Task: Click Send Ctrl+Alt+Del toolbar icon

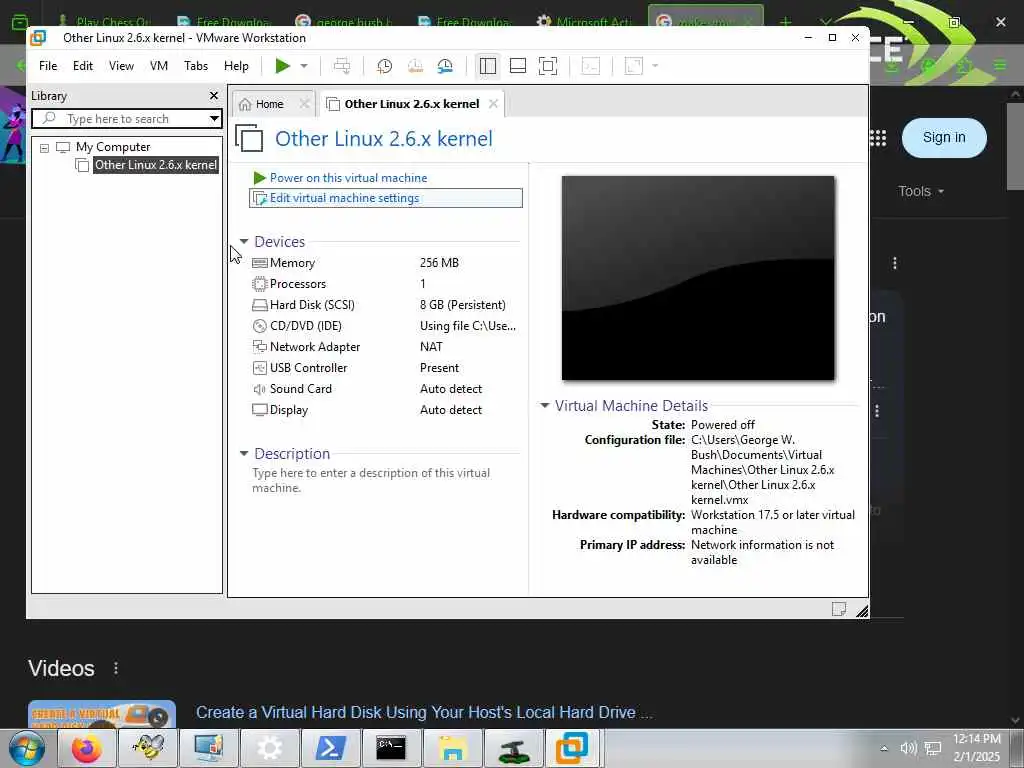Action: 342,66
